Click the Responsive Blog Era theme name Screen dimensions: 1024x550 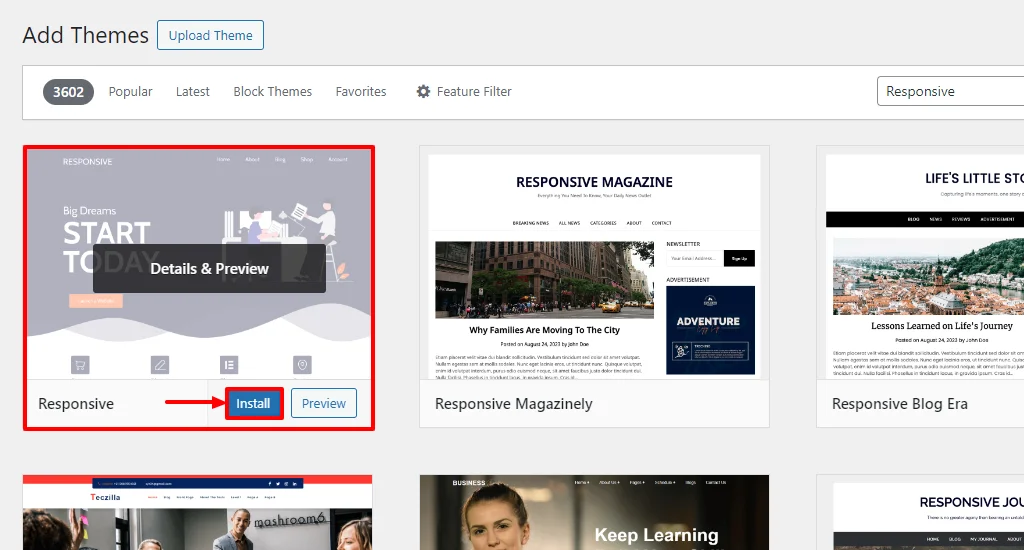[x=900, y=404]
